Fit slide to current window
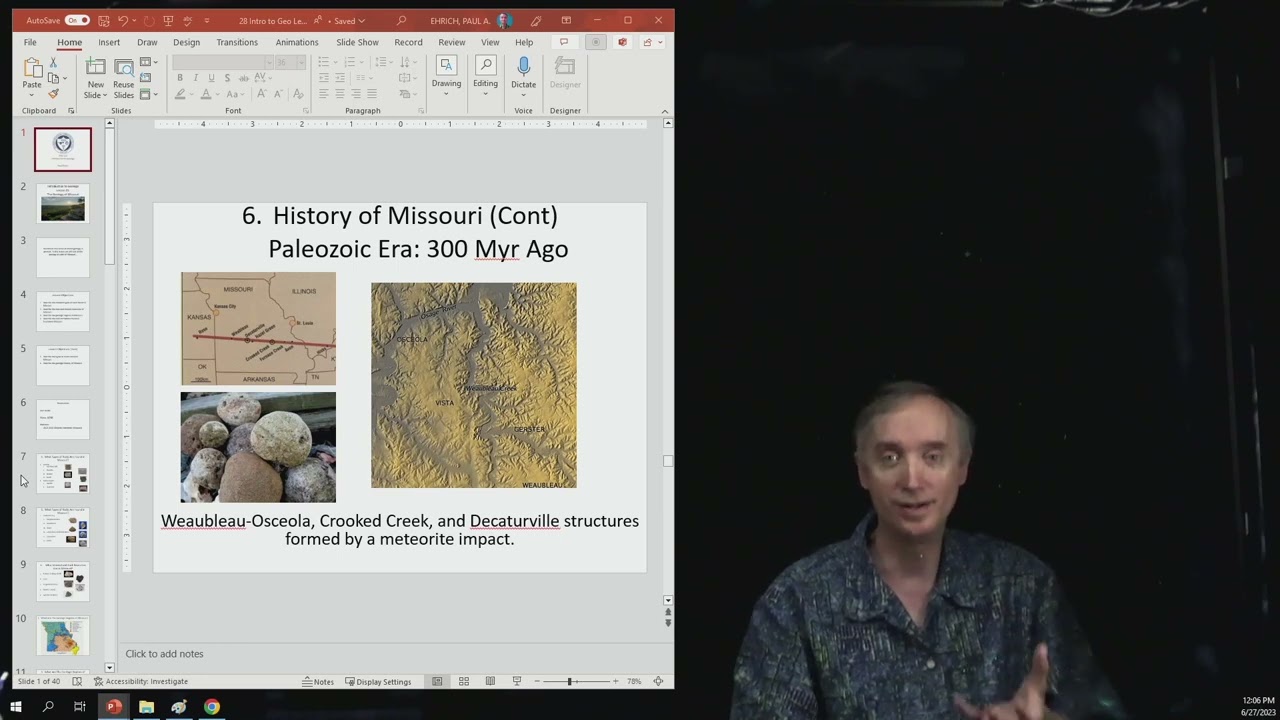 [658, 681]
